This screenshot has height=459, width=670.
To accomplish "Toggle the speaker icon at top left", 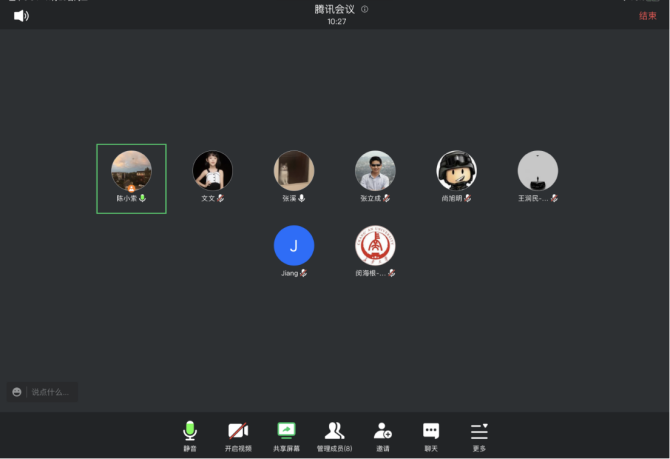I will 21,16.
